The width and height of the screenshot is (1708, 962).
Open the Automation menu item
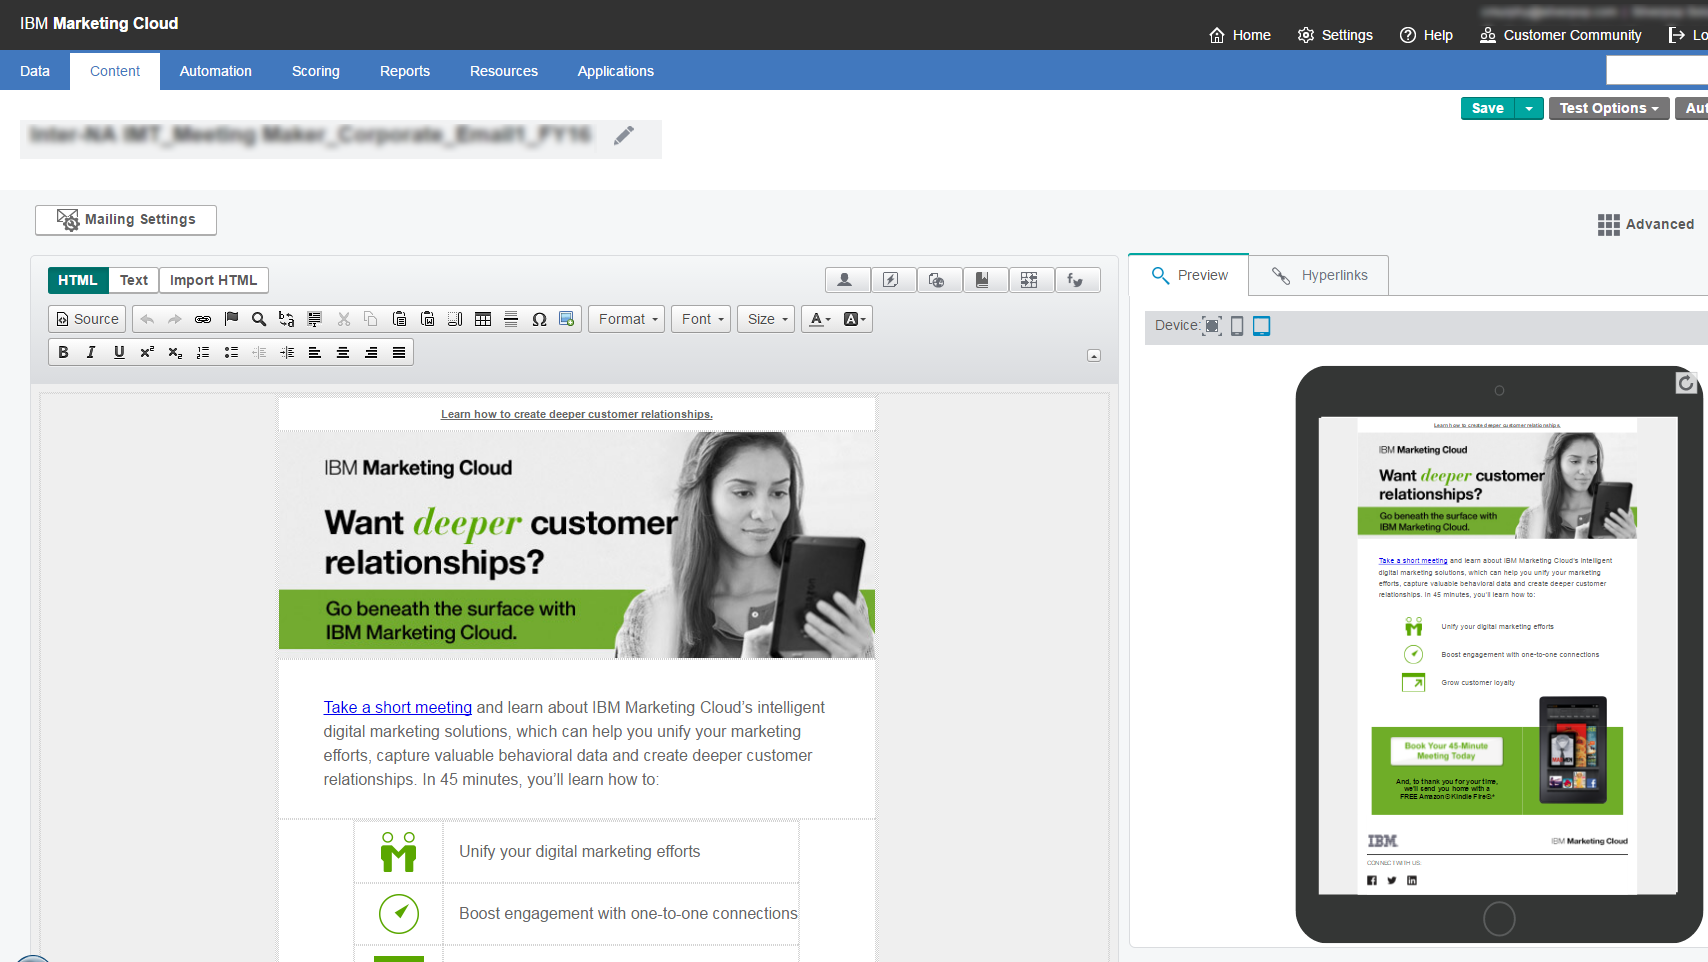215,71
